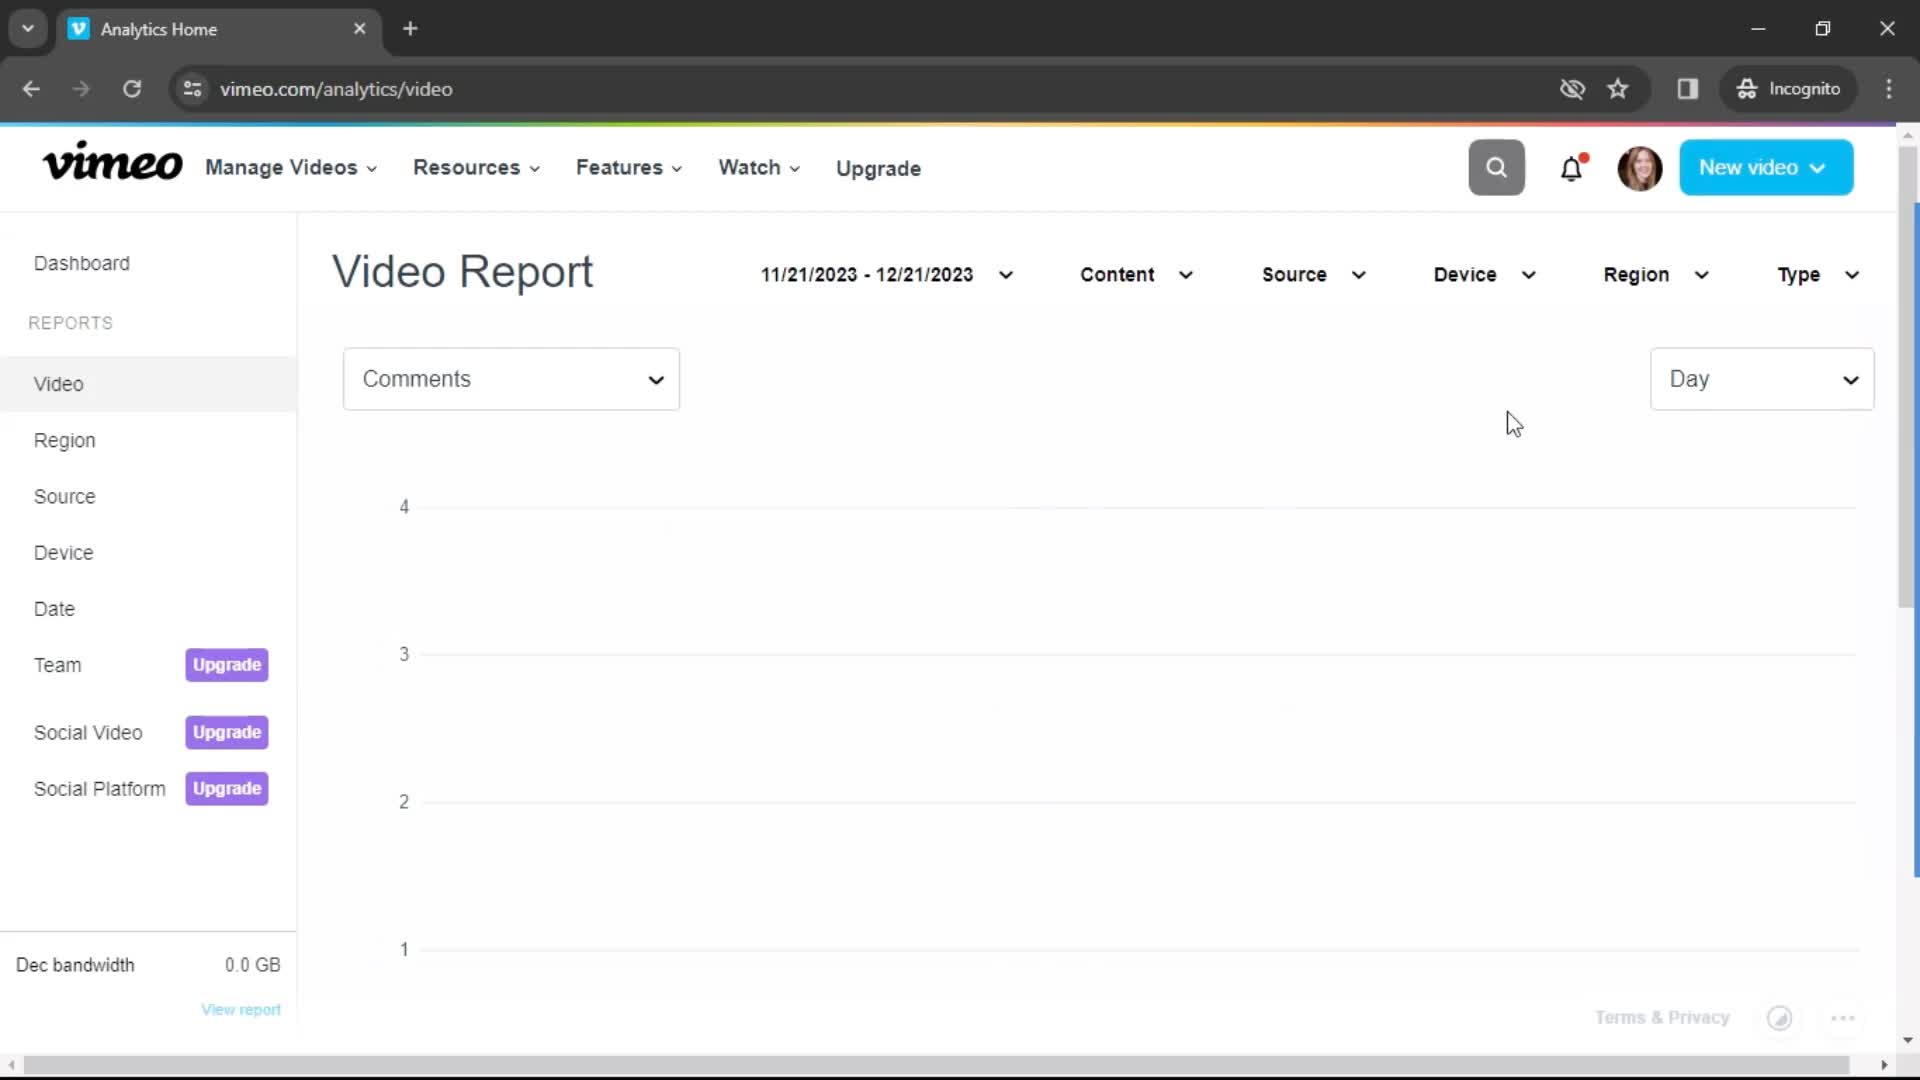Expand the Content filter dropdown
The image size is (1920, 1080).
[1136, 275]
